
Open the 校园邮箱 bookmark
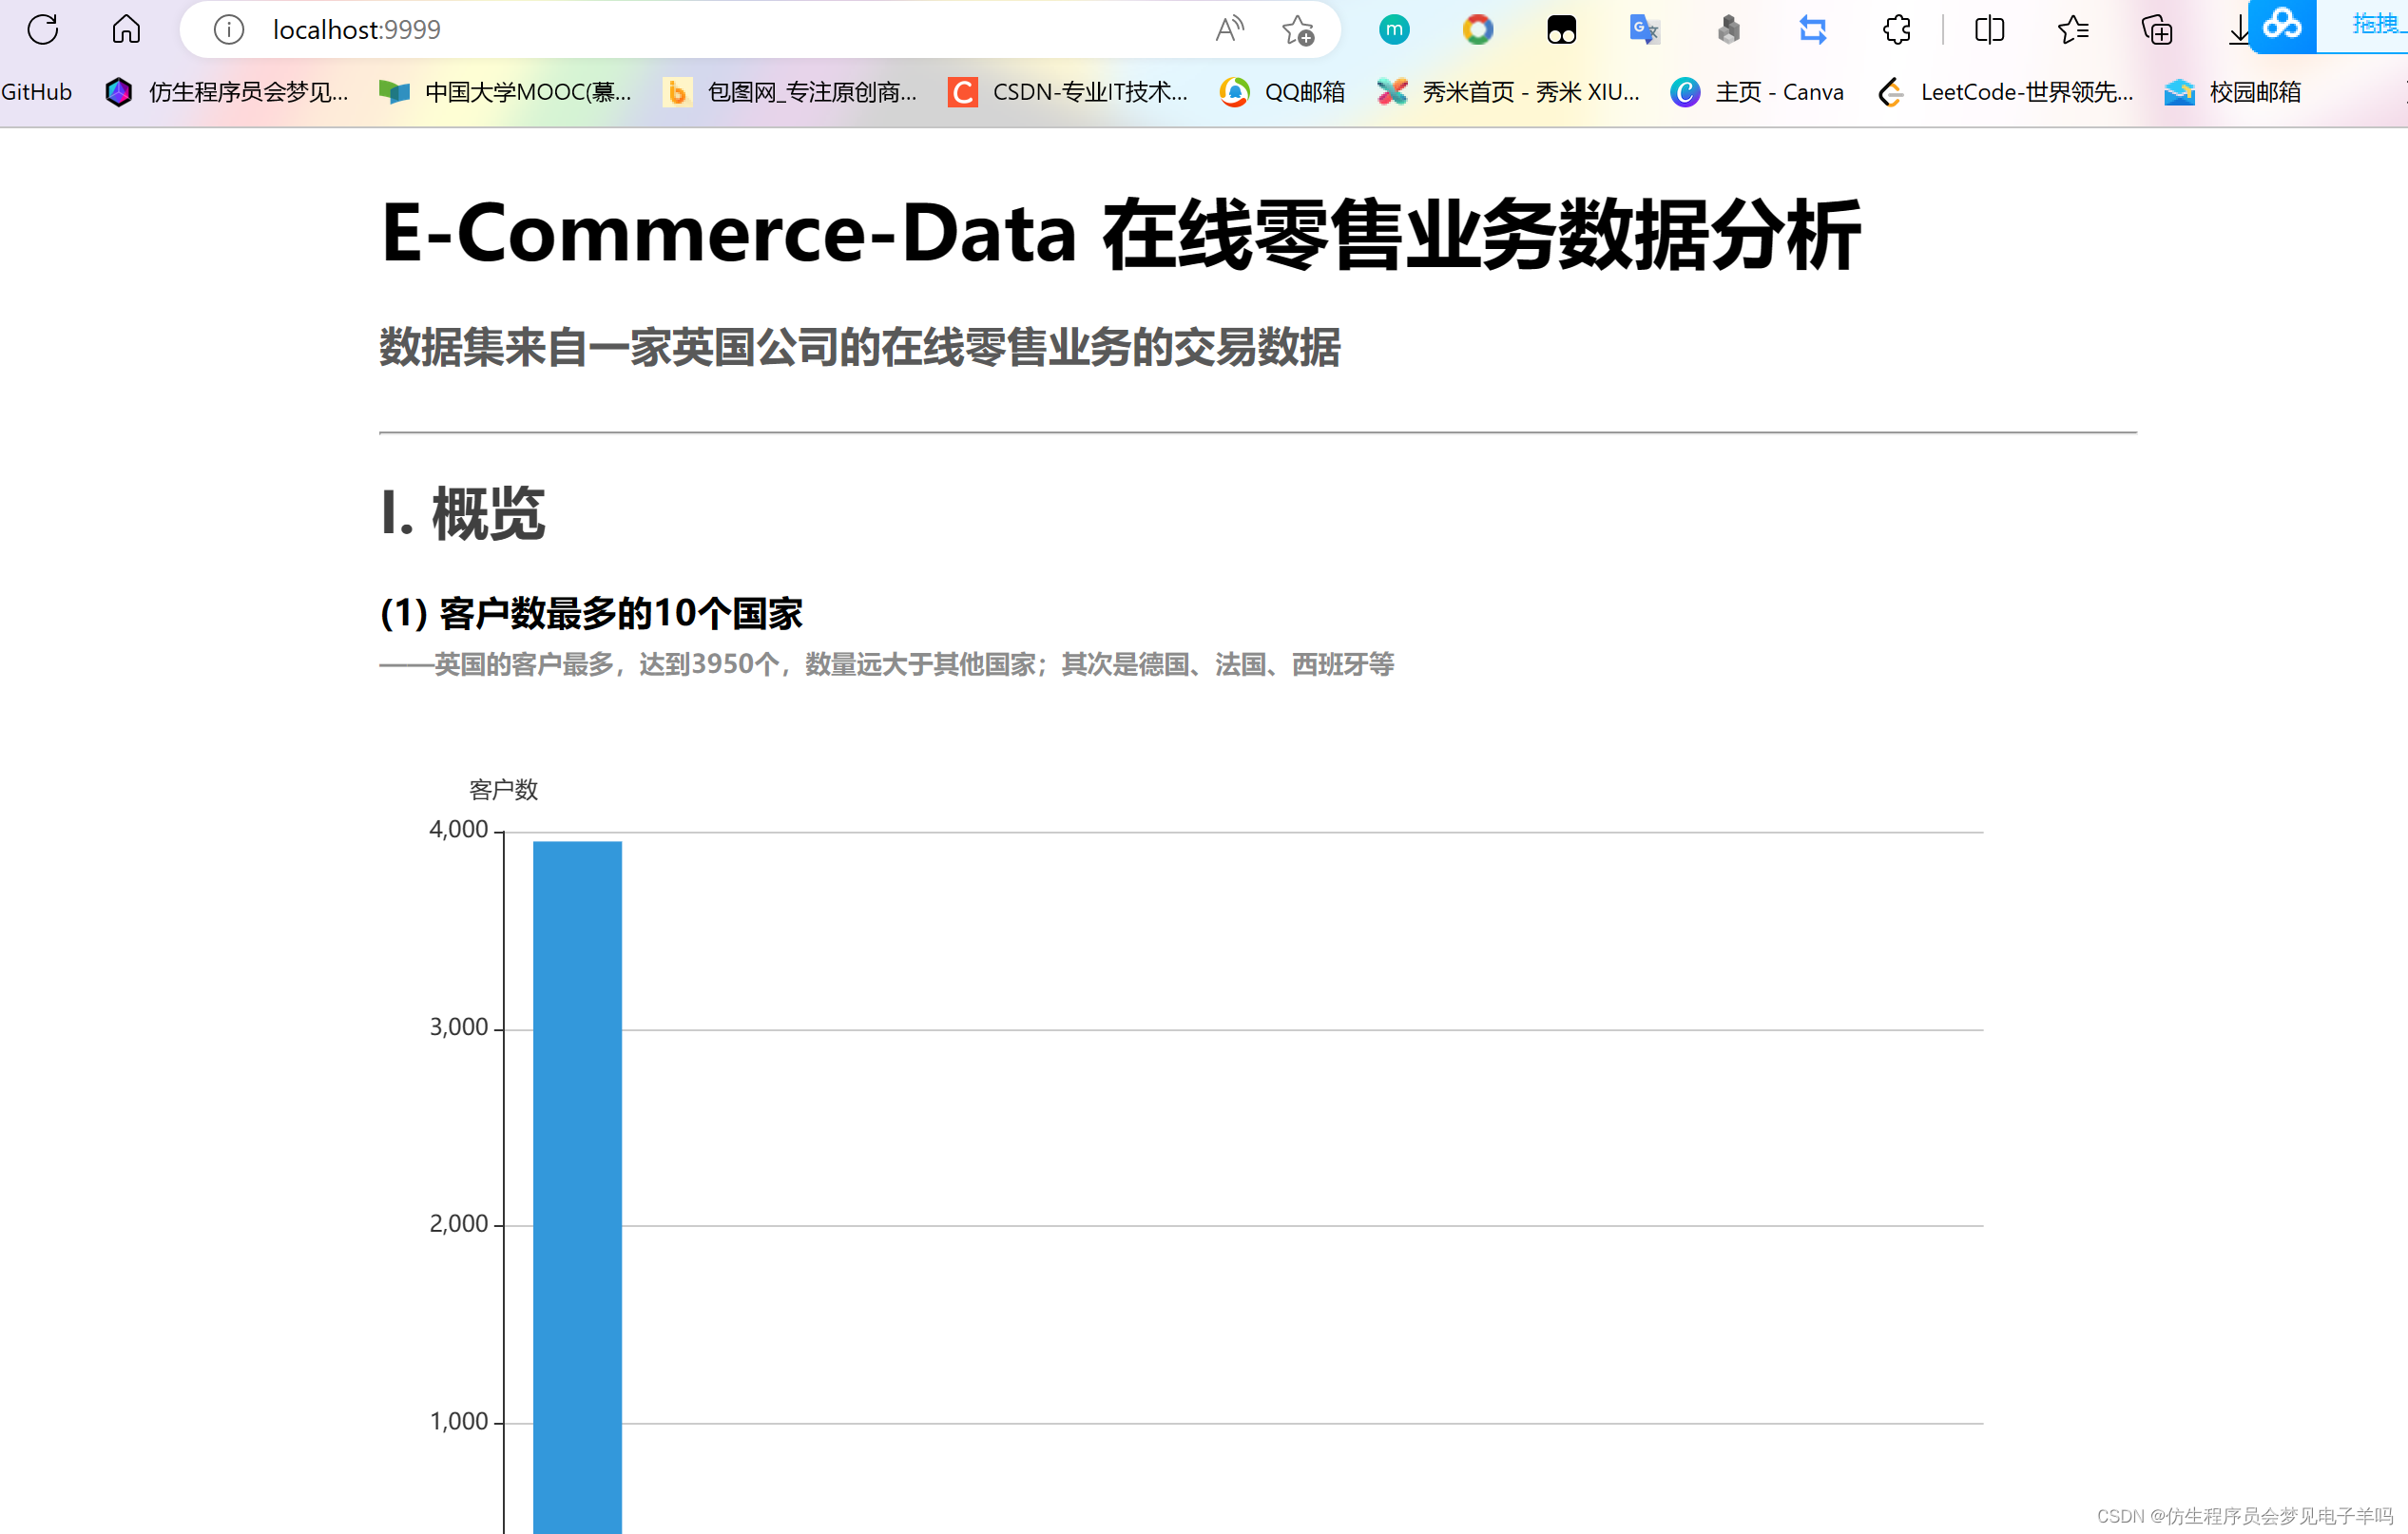pos(2233,92)
